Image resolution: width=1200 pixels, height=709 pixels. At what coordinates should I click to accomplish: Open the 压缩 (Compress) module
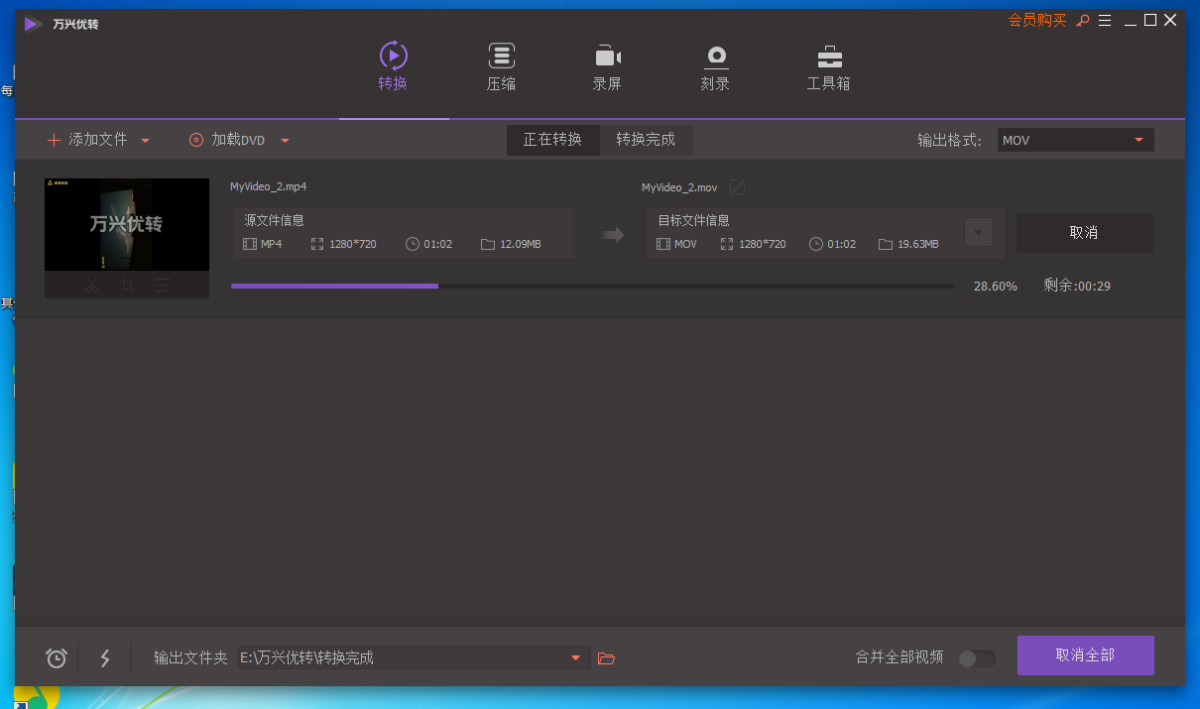pyautogui.click(x=501, y=67)
